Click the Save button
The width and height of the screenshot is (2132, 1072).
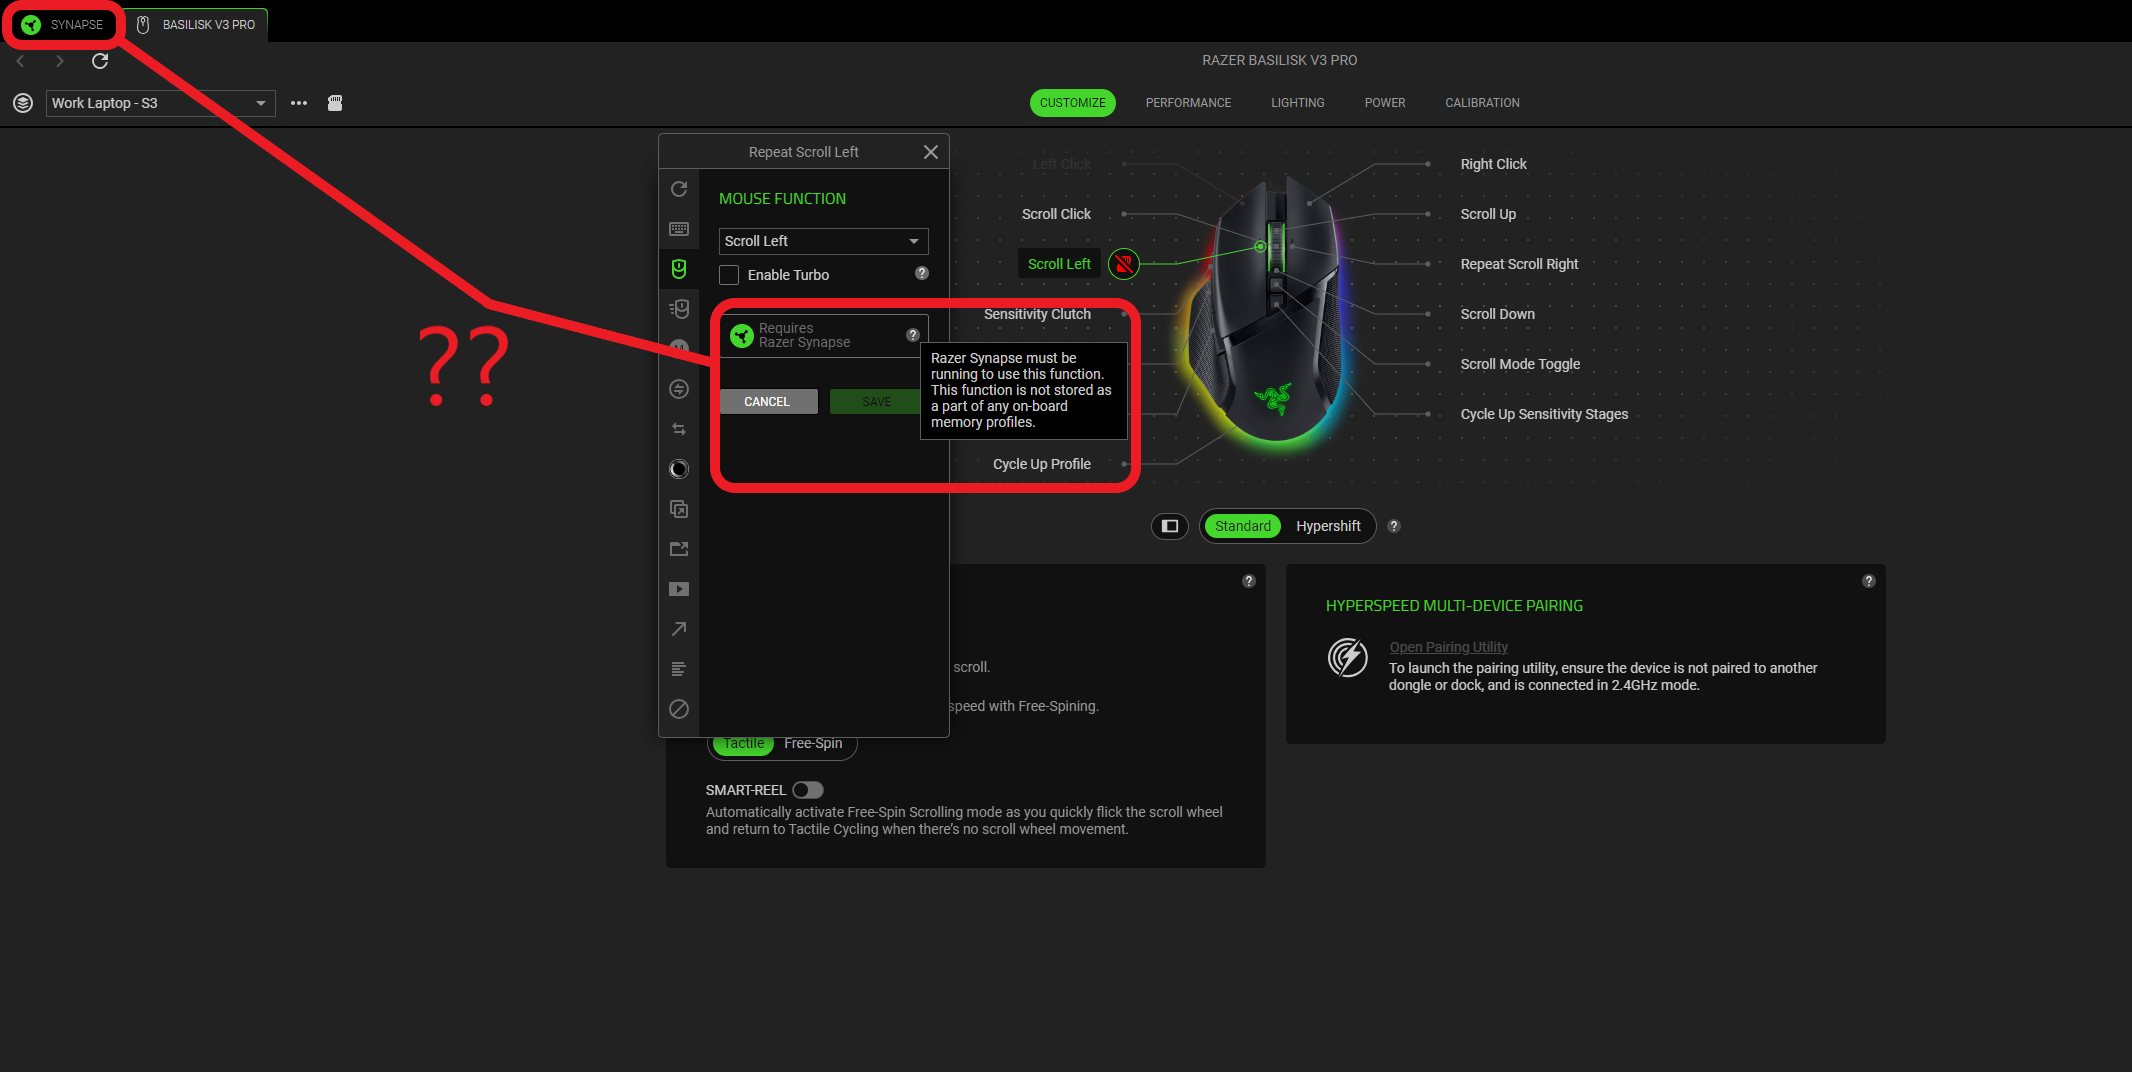876,401
